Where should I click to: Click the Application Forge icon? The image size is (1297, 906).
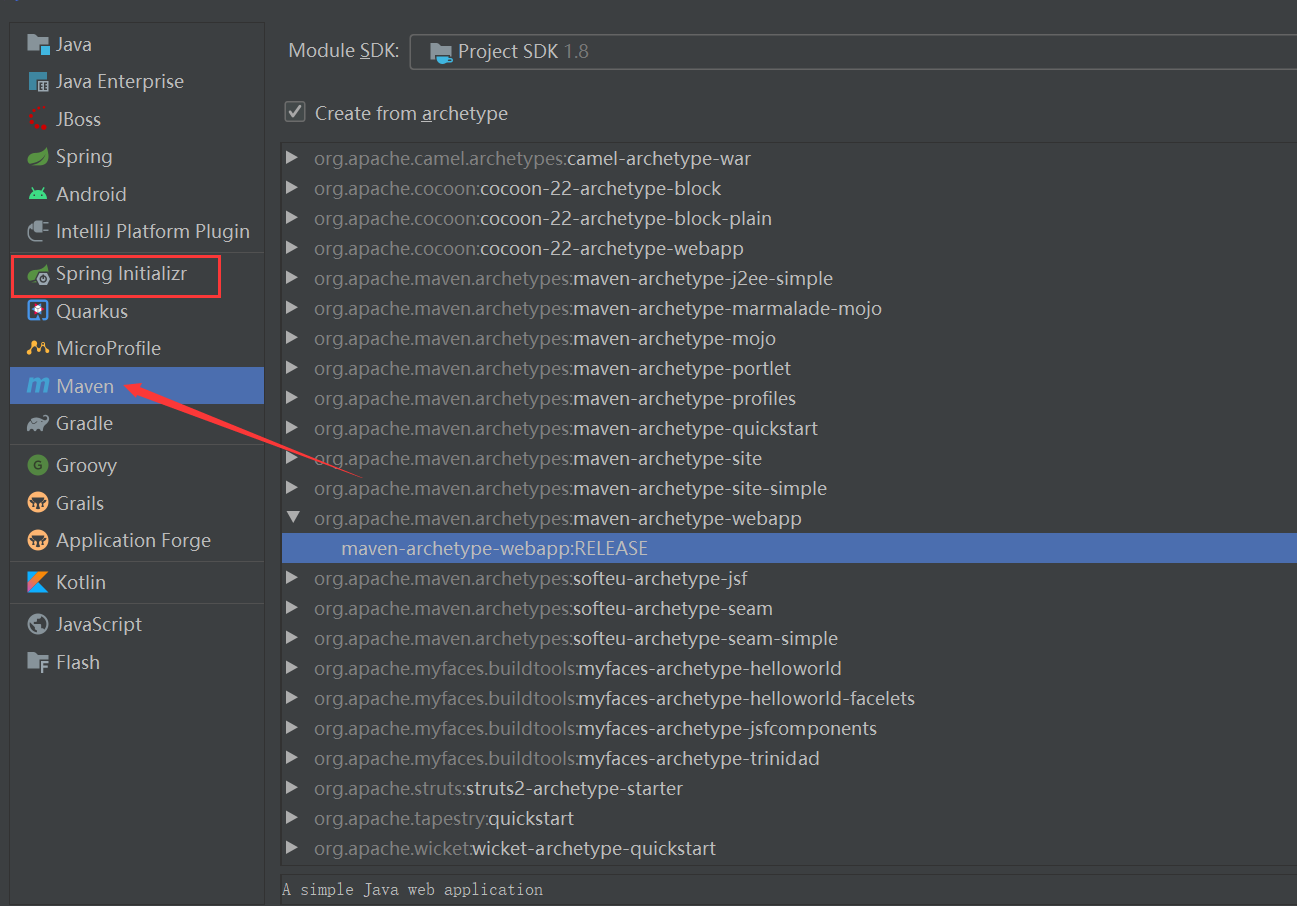pyautogui.click(x=38, y=541)
